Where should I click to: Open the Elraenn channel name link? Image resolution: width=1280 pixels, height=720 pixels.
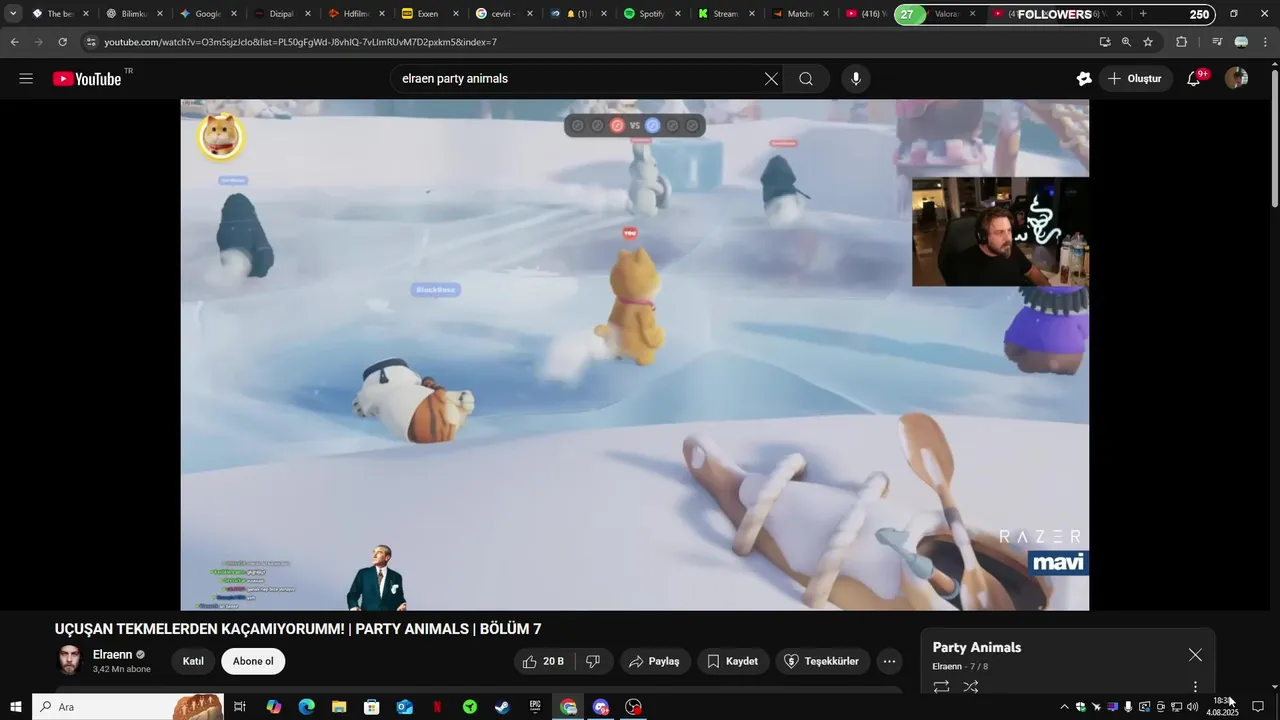[x=112, y=654]
